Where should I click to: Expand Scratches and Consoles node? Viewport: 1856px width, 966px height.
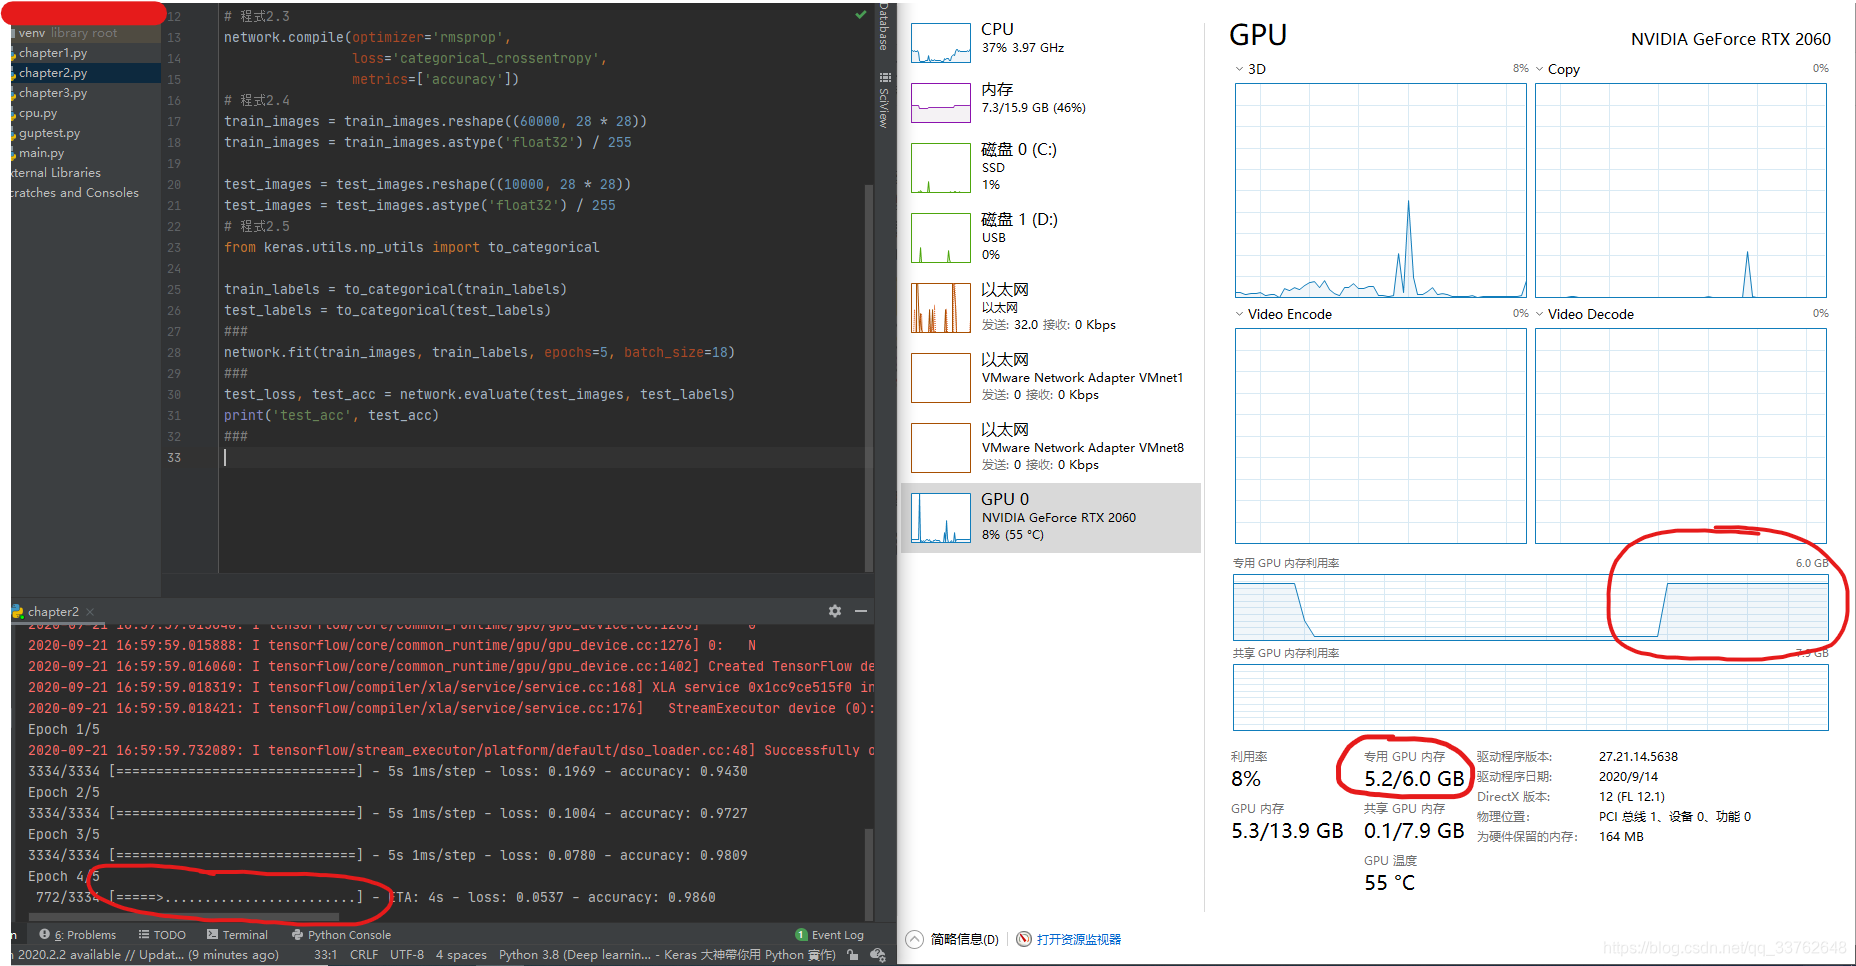tap(75, 193)
